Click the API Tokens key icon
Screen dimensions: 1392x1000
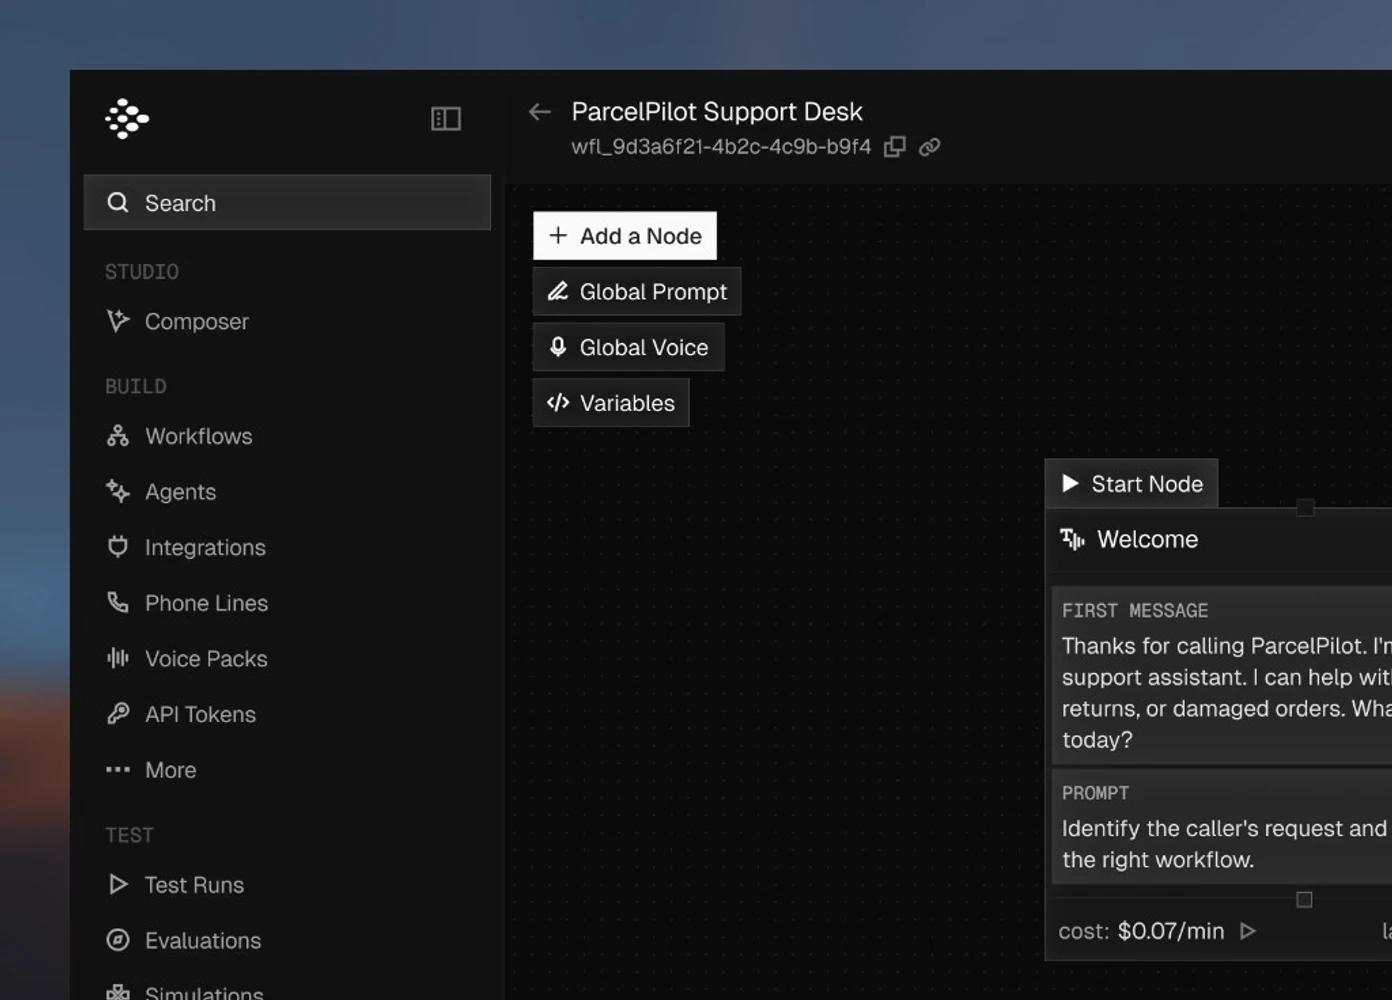click(x=118, y=713)
